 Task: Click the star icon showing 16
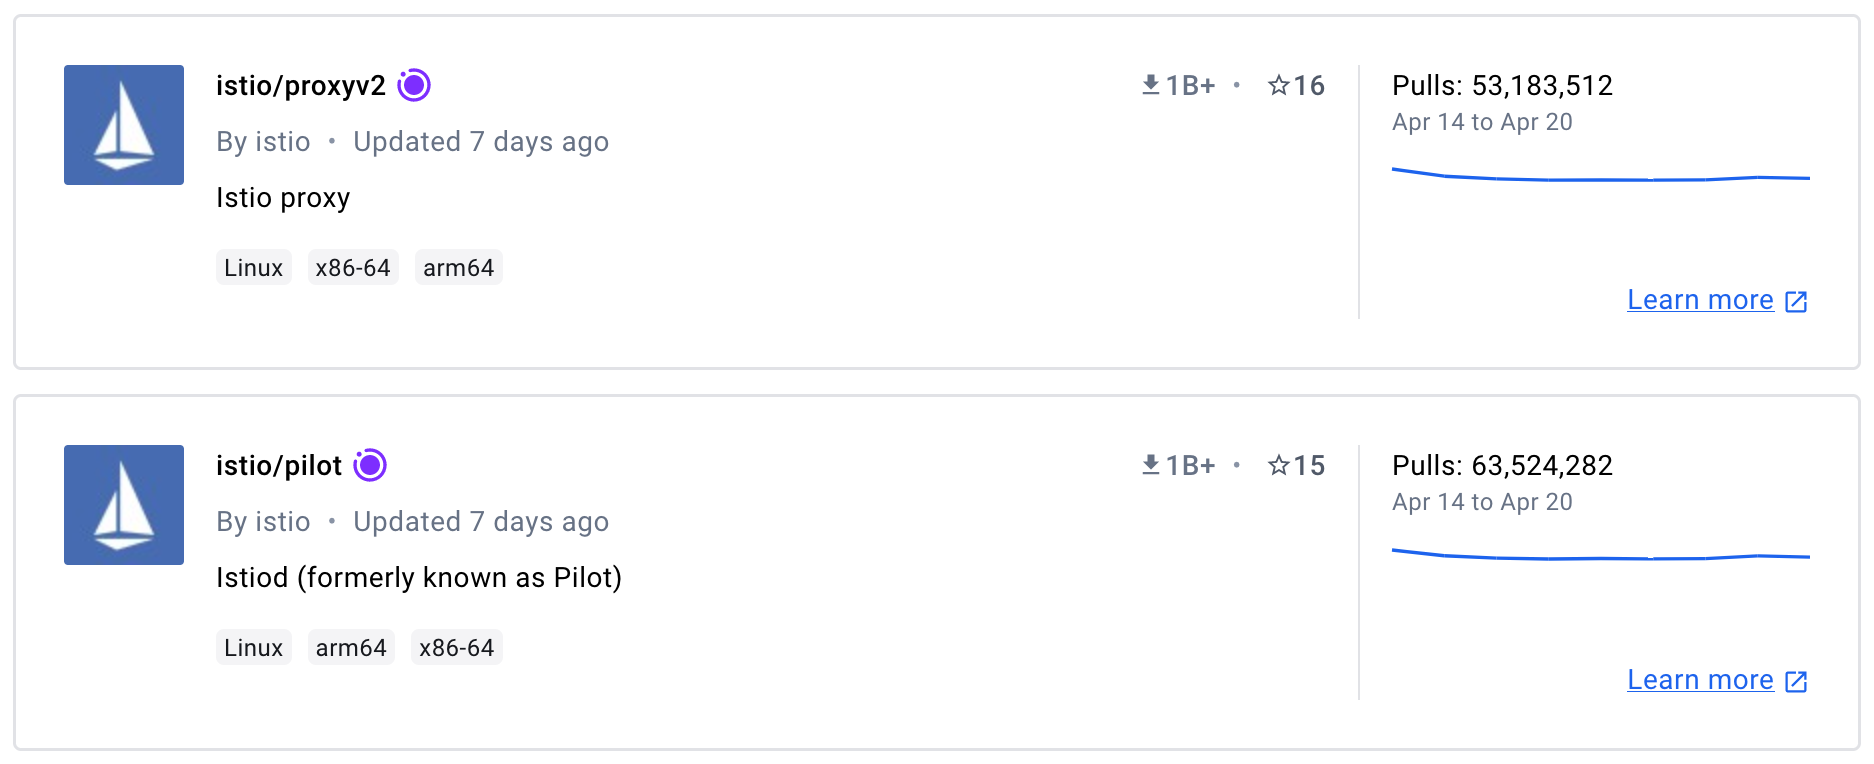(x=1278, y=86)
